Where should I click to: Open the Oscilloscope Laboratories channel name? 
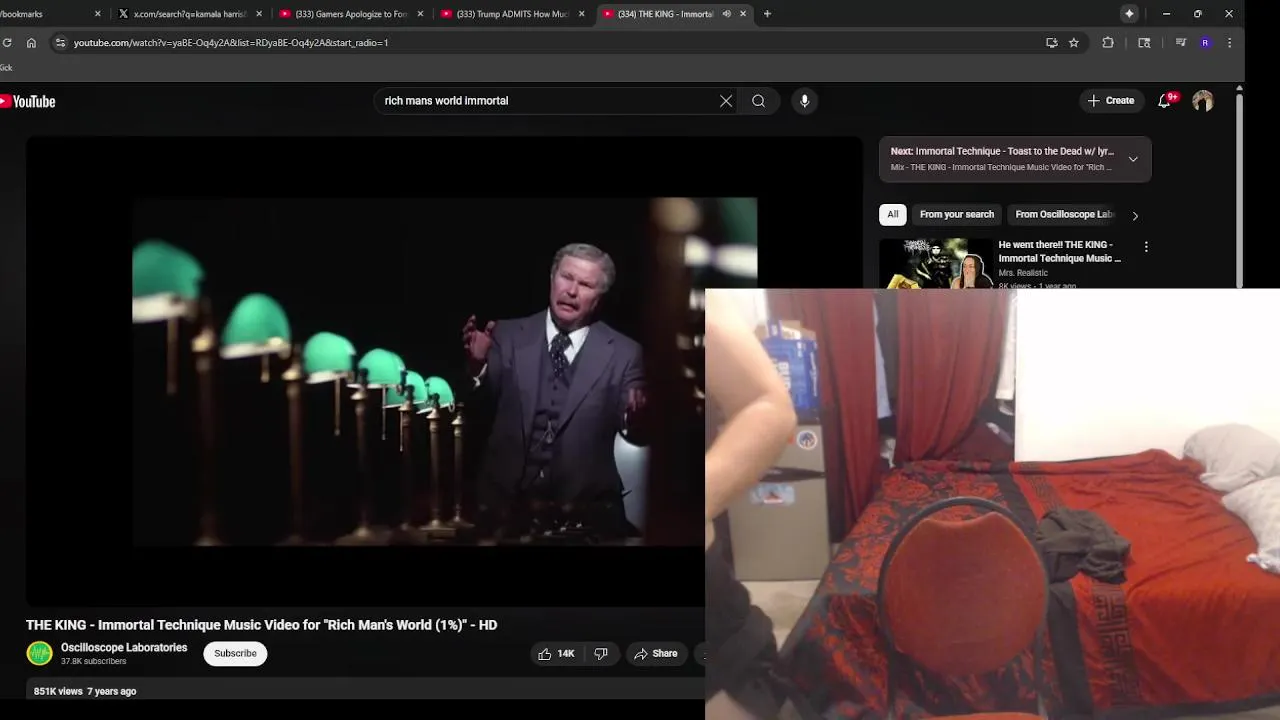coord(124,648)
